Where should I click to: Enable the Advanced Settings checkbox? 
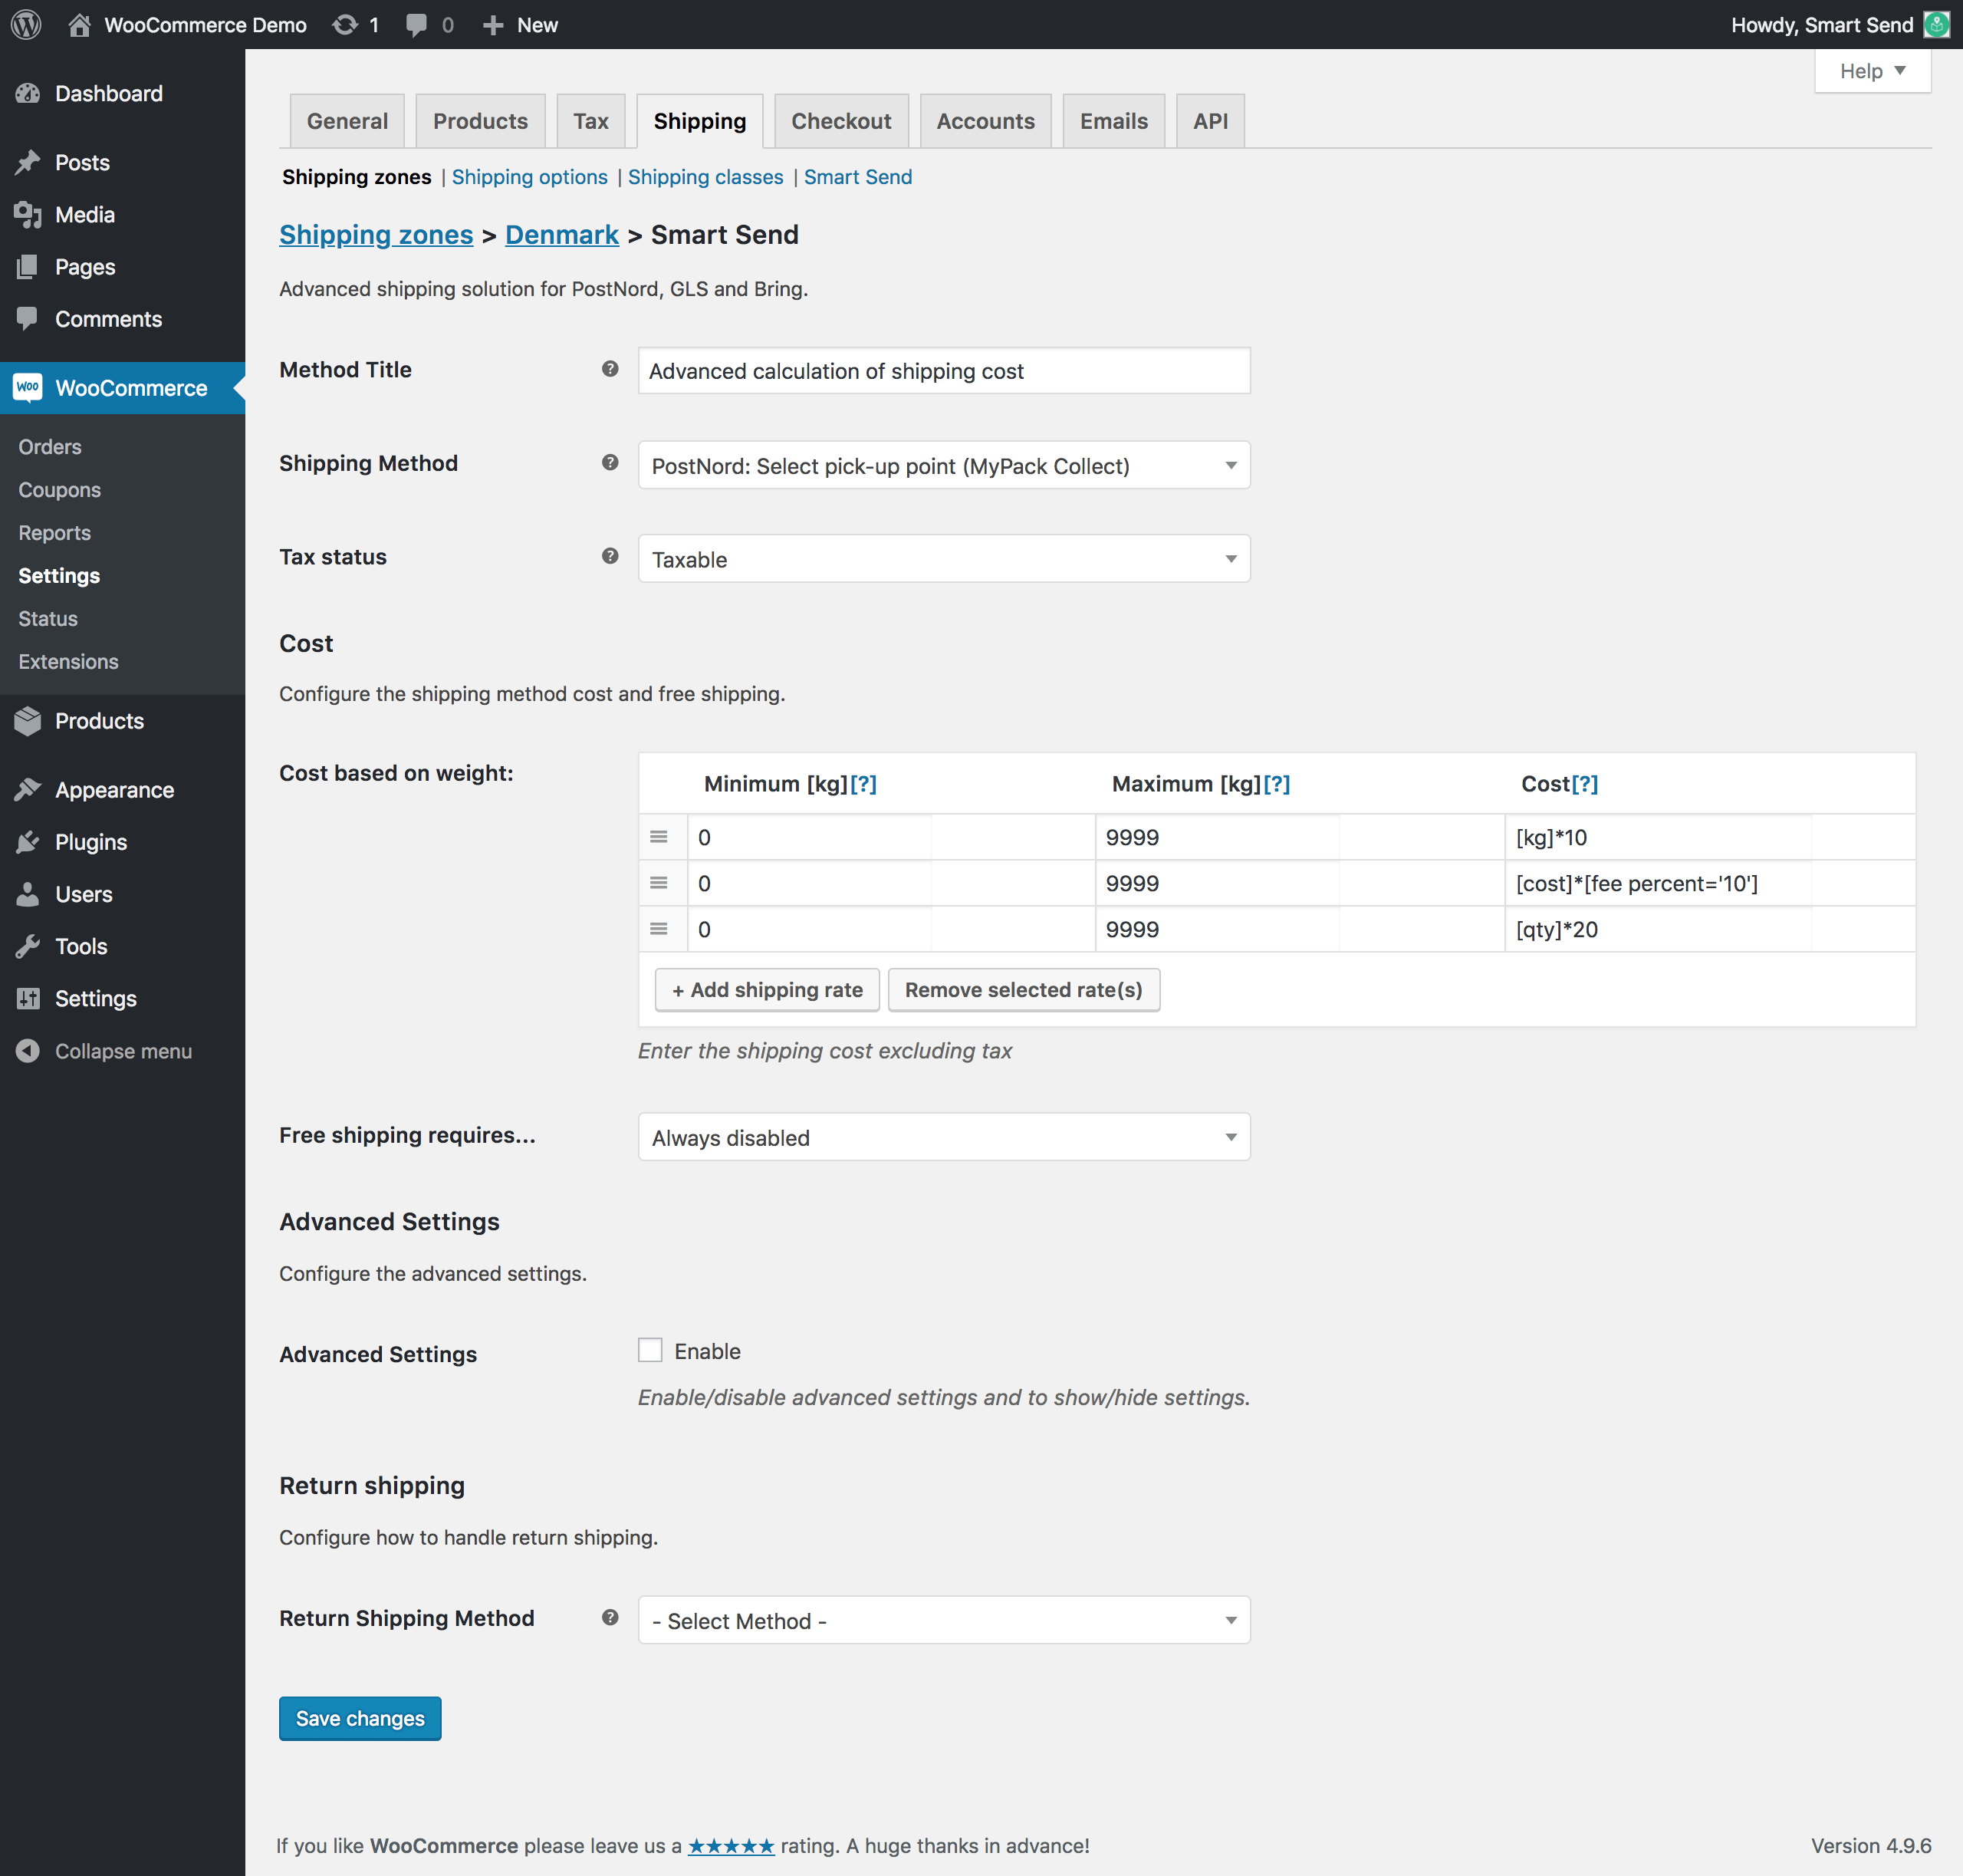point(650,1350)
